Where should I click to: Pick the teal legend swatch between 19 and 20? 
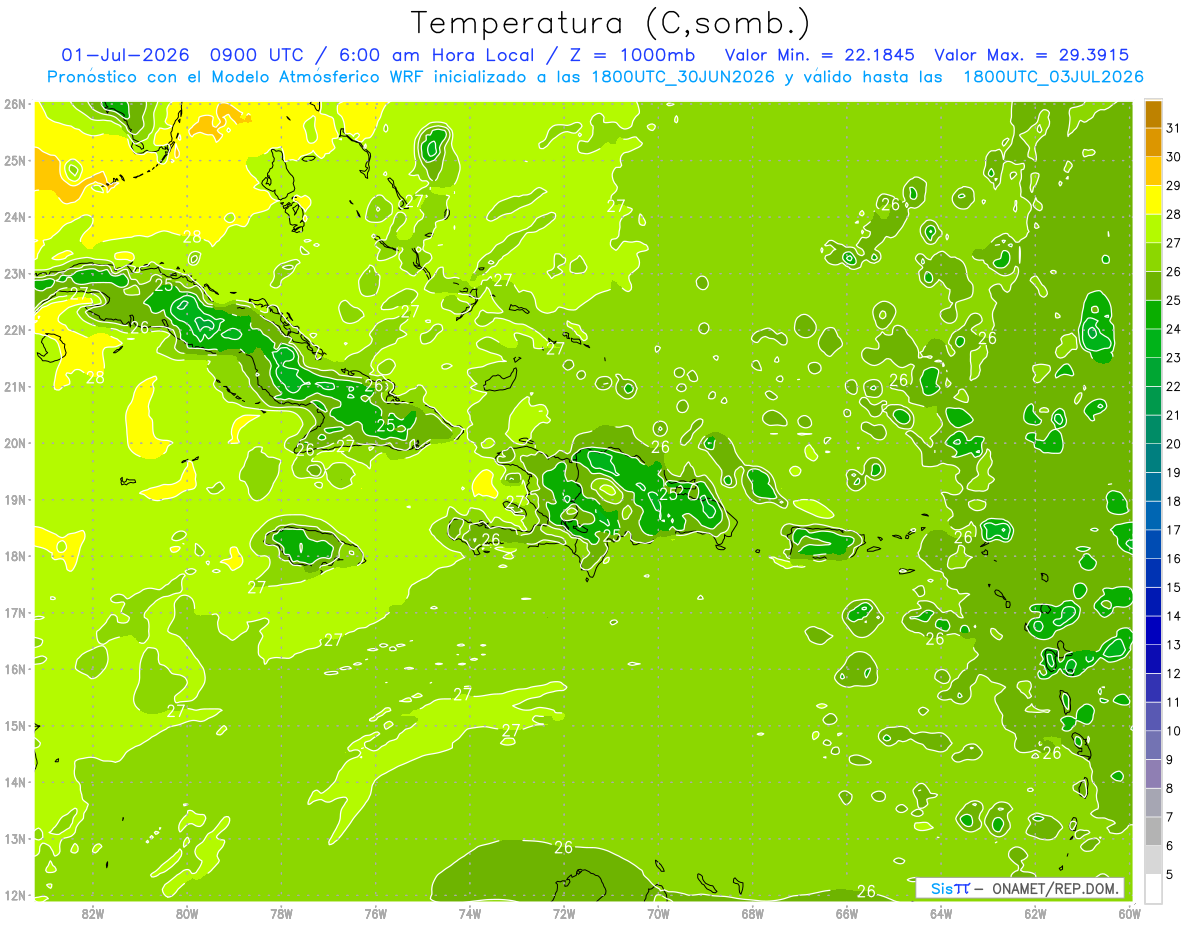click(1153, 458)
